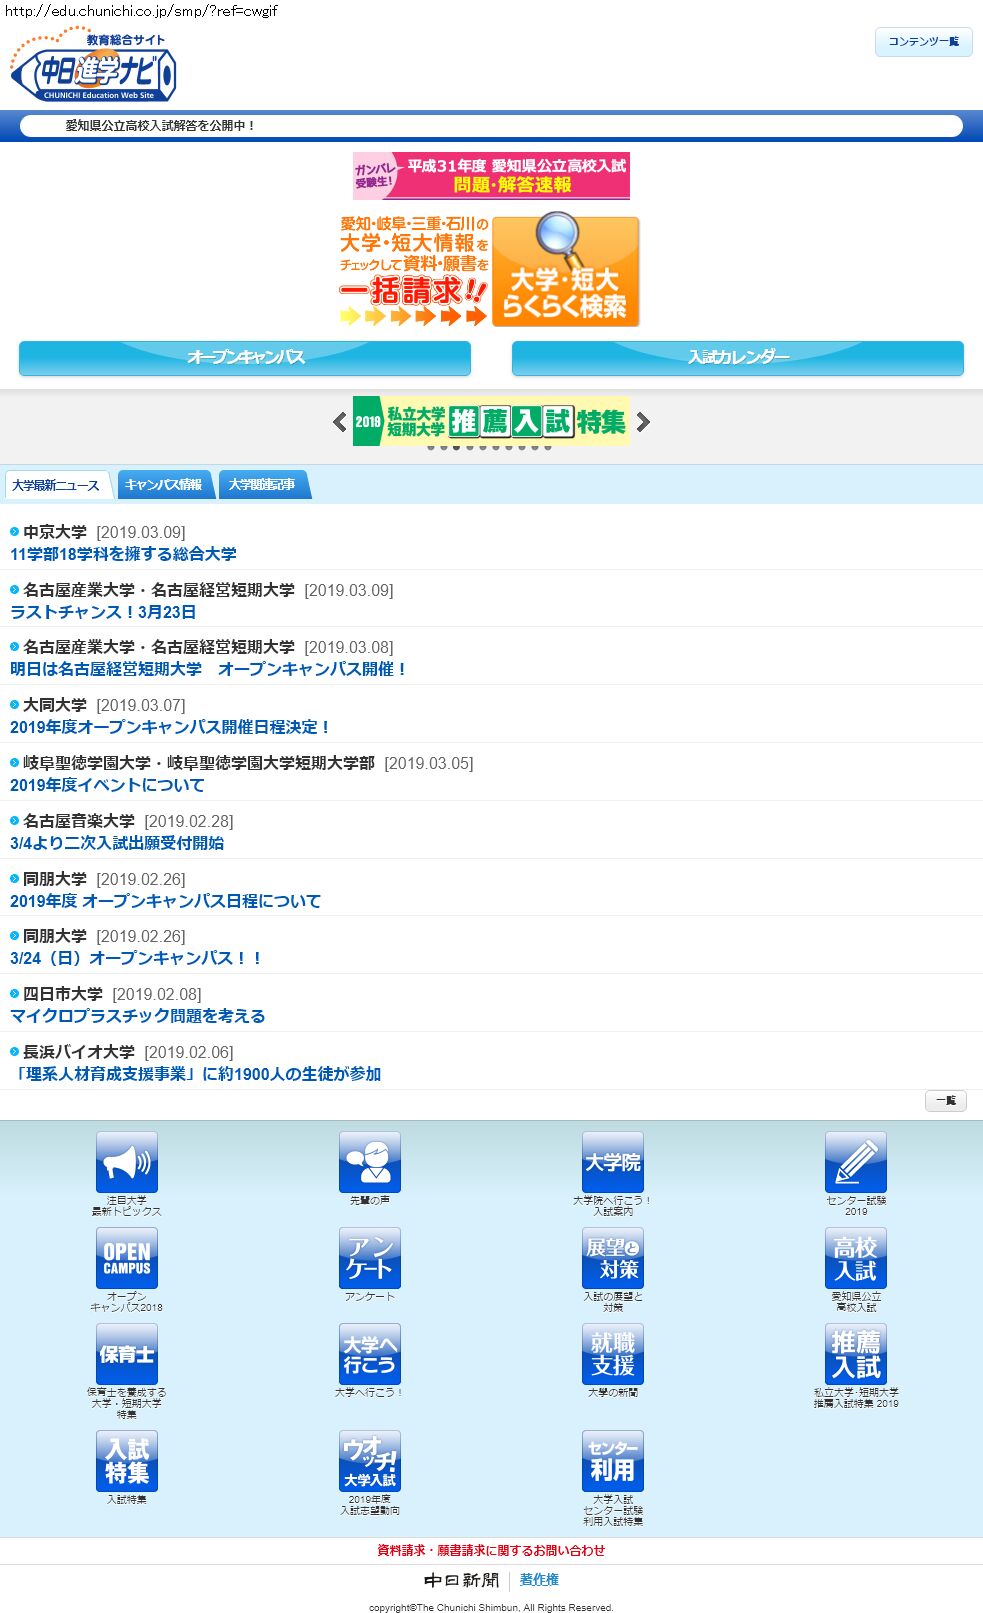Open the 展望と対策 icon
Screen dimensions: 983x1613
tap(613, 1258)
